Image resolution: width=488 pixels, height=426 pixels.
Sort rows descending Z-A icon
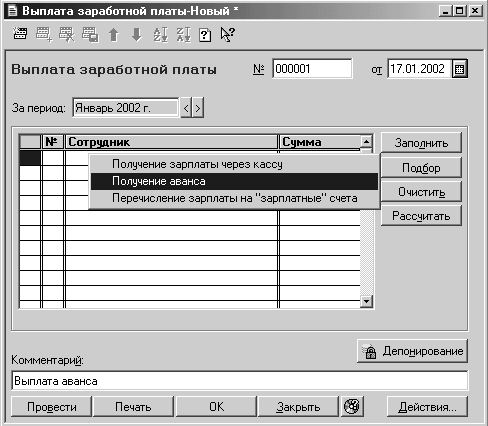tap(183, 34)
